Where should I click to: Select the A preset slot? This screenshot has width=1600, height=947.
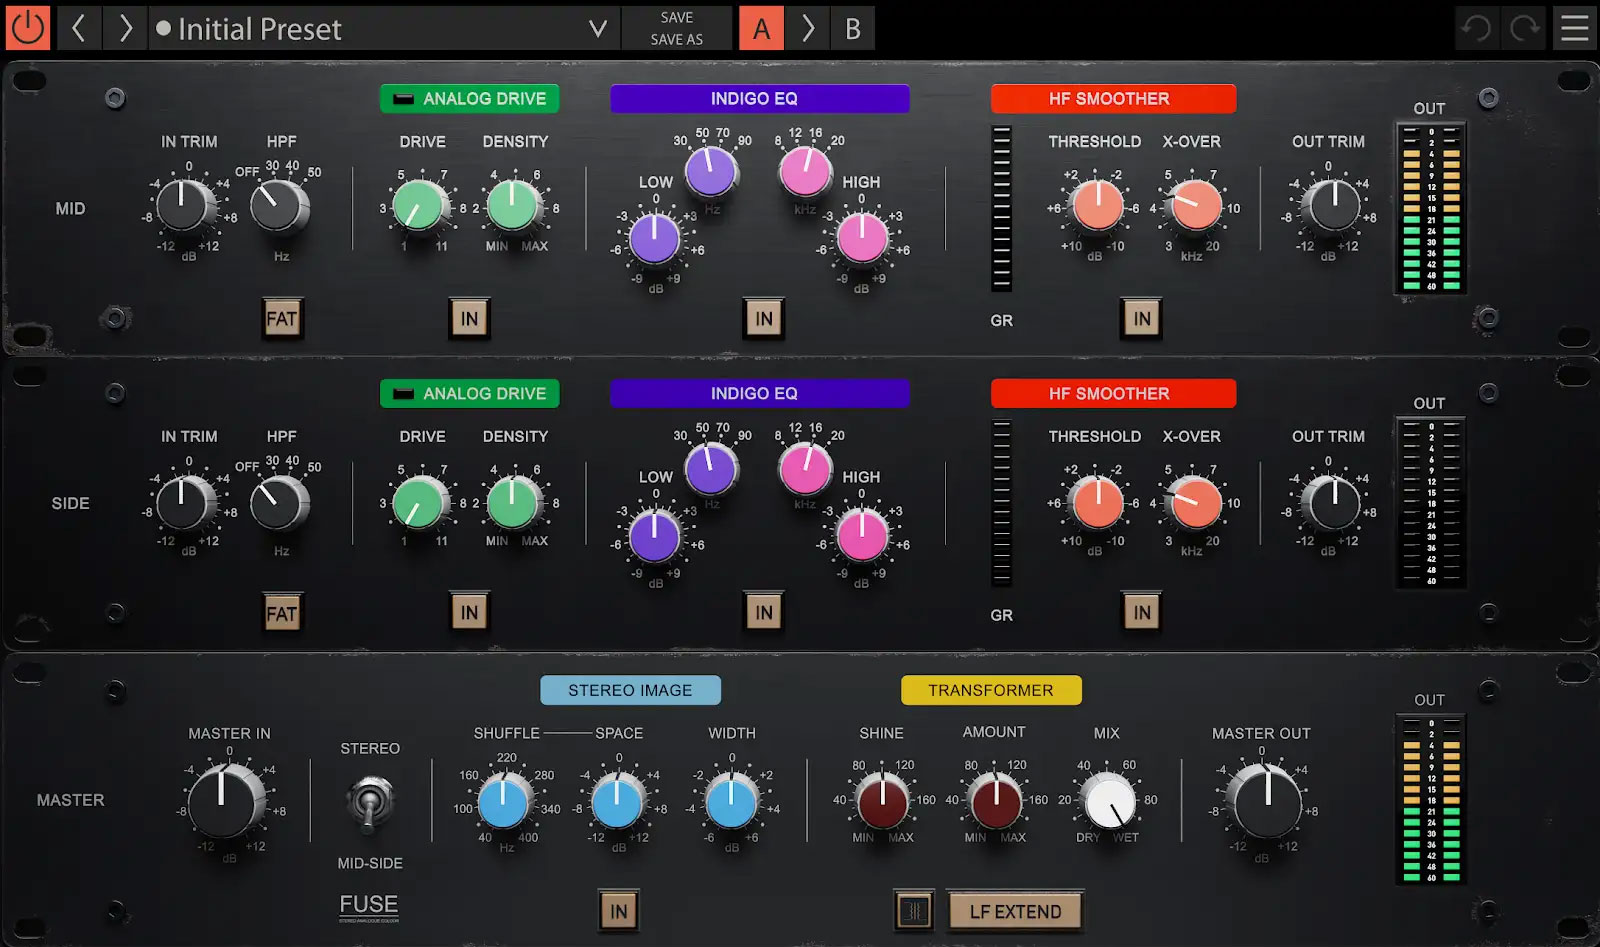761,28
